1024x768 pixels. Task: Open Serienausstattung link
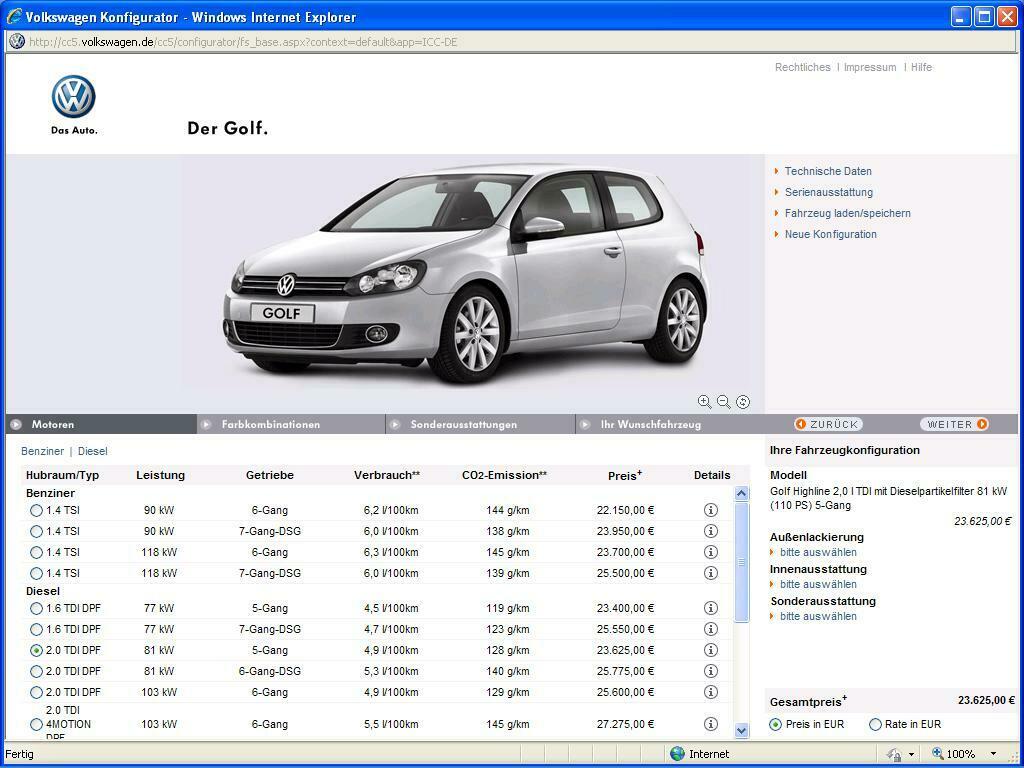(x=829, y=192)
